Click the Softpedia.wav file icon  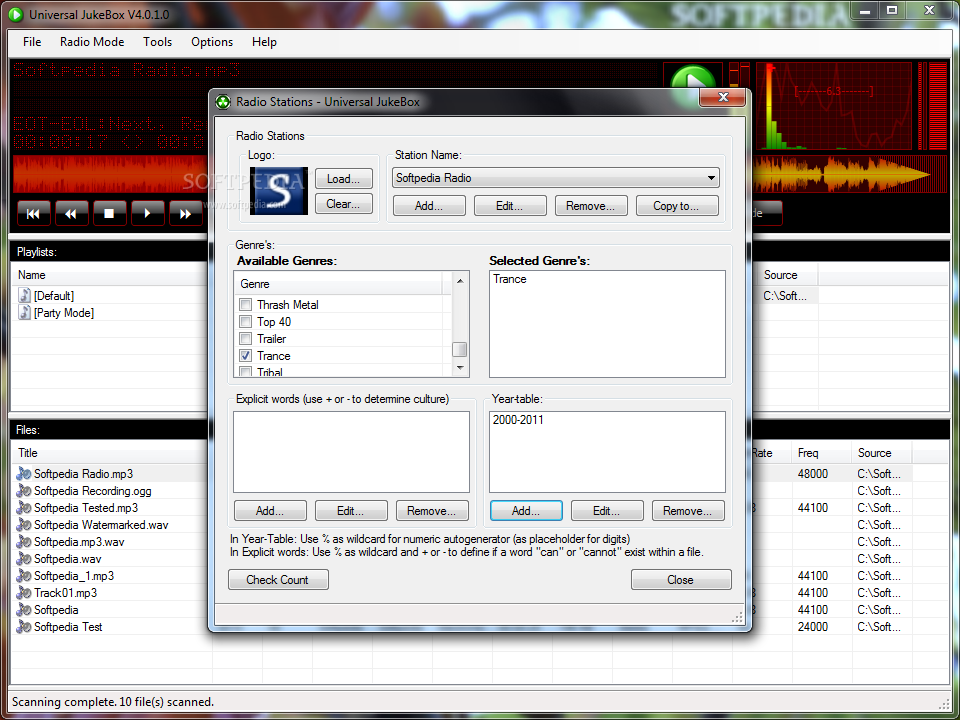click(24, 558)
